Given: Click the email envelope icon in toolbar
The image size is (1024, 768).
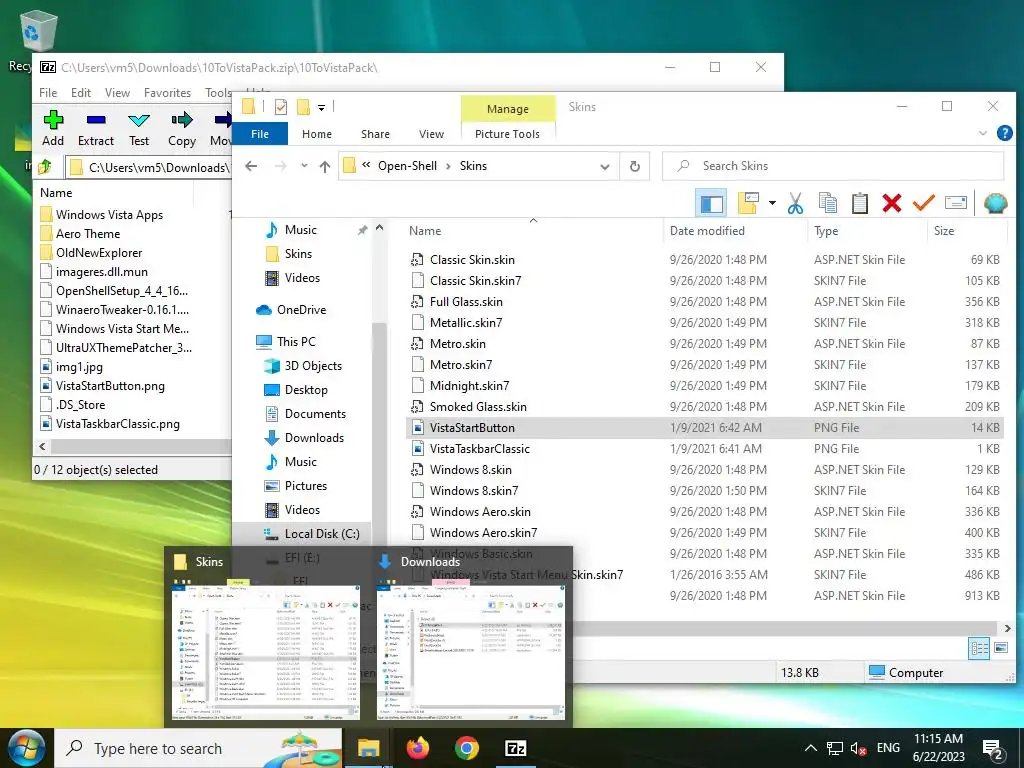Looking at the screenshot, I should pyautogui.click(x=955, y=203).
